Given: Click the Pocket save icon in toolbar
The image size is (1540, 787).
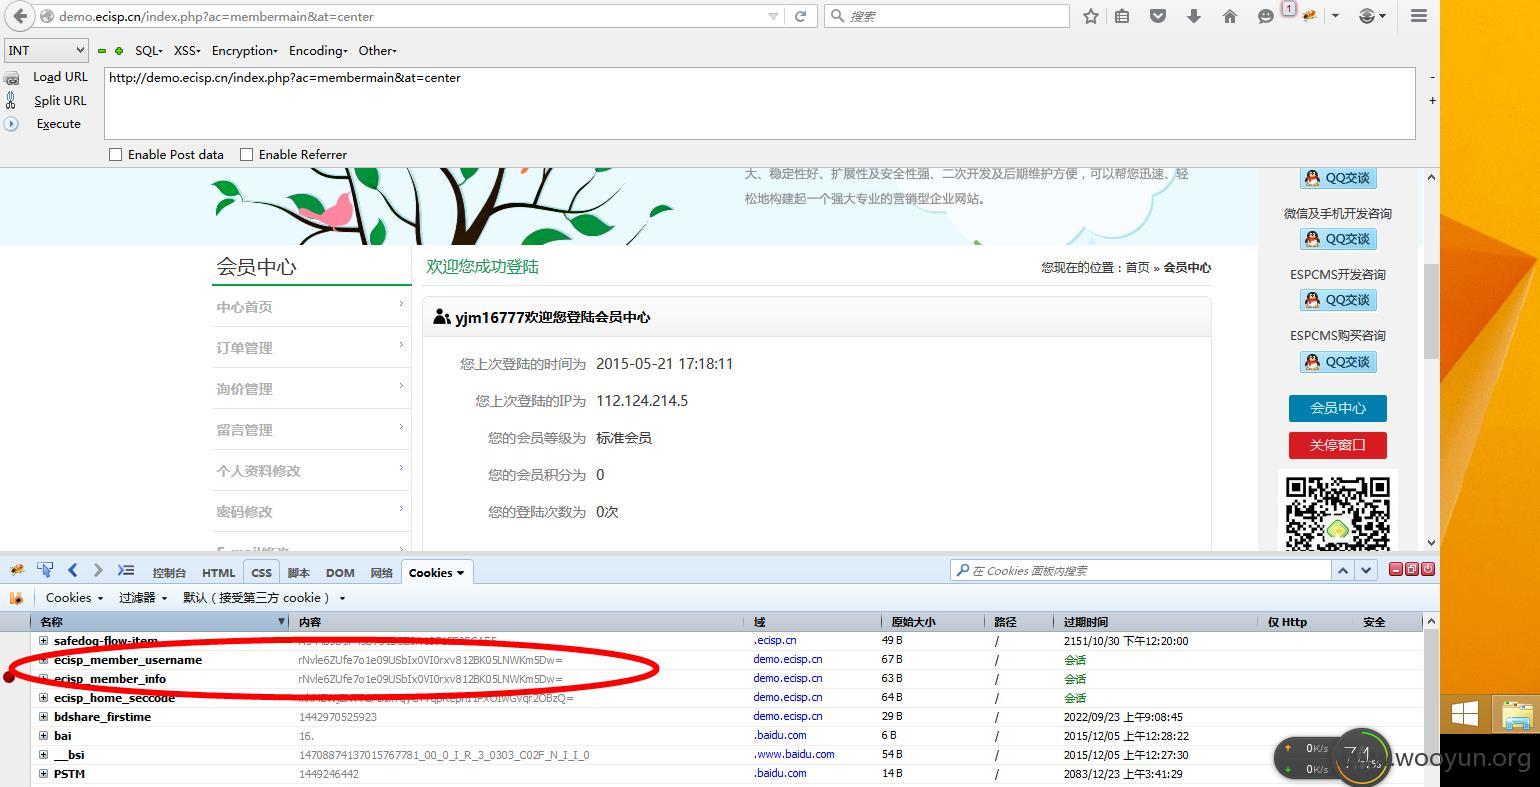Looking at the screenshot, I should pos(1158,16).
